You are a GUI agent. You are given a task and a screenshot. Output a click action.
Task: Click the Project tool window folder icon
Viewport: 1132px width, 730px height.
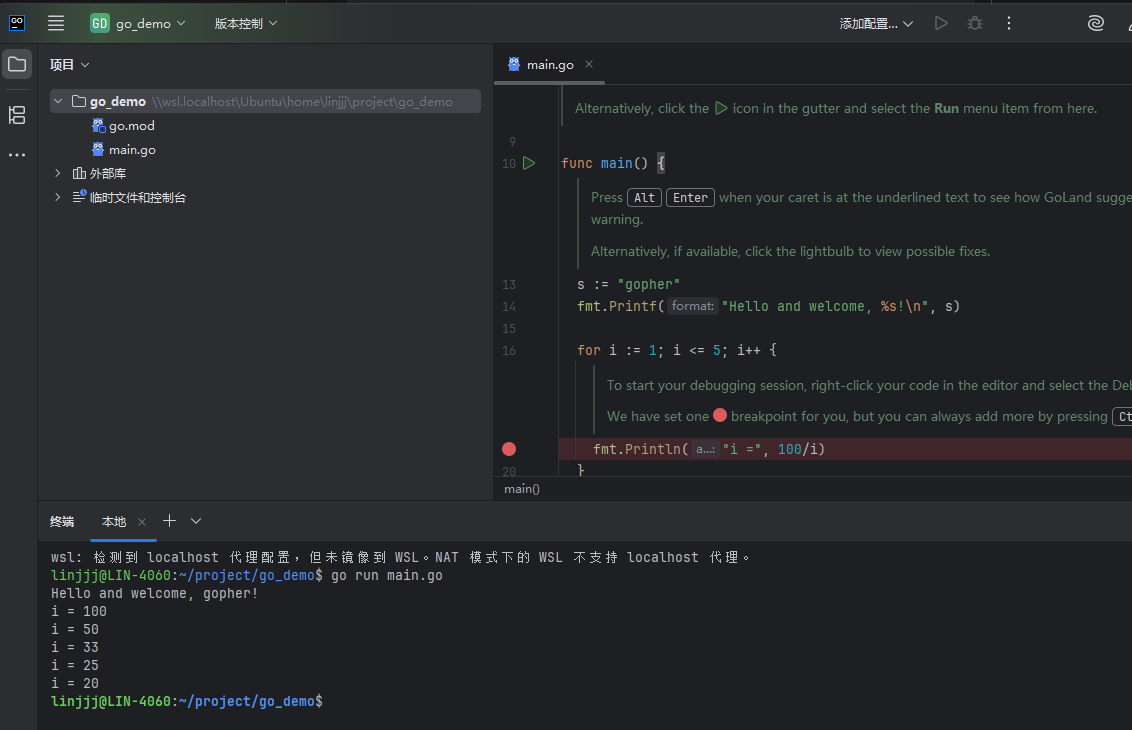click(x=17, y=65)
